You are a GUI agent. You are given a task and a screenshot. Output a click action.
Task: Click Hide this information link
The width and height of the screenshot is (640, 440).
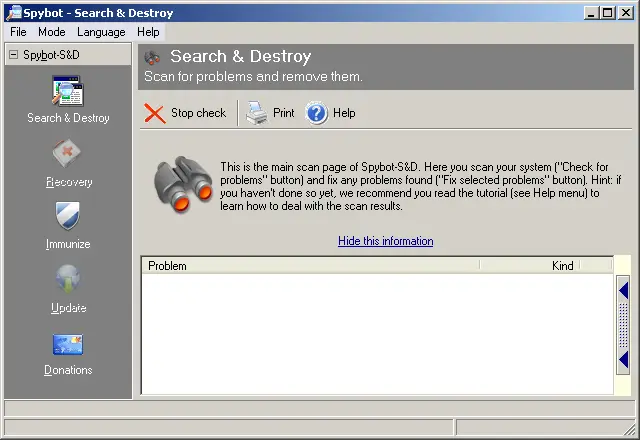(x=386, y=241)
